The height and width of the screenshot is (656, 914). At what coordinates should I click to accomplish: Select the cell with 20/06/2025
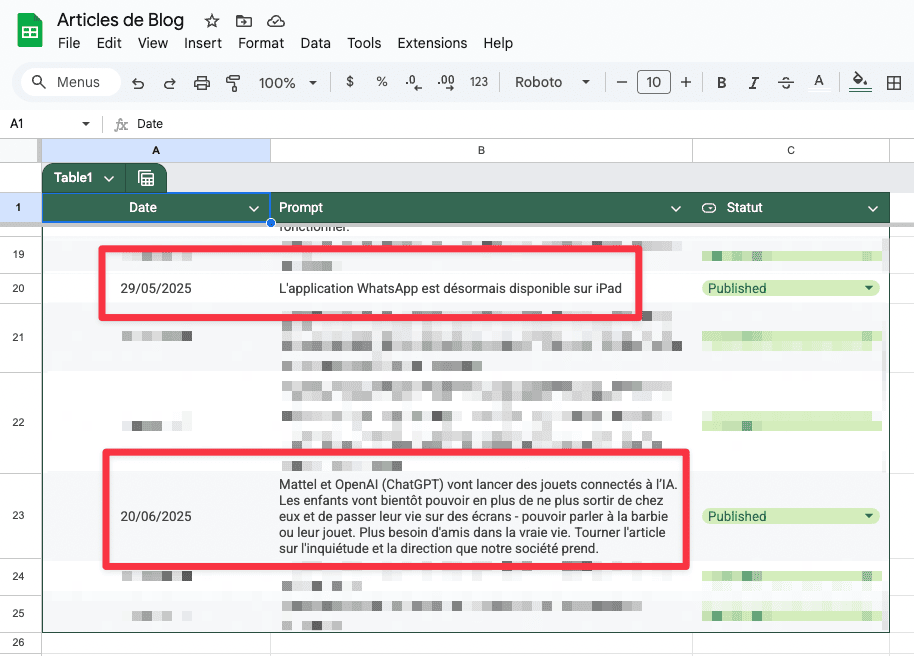click(156, 516)
